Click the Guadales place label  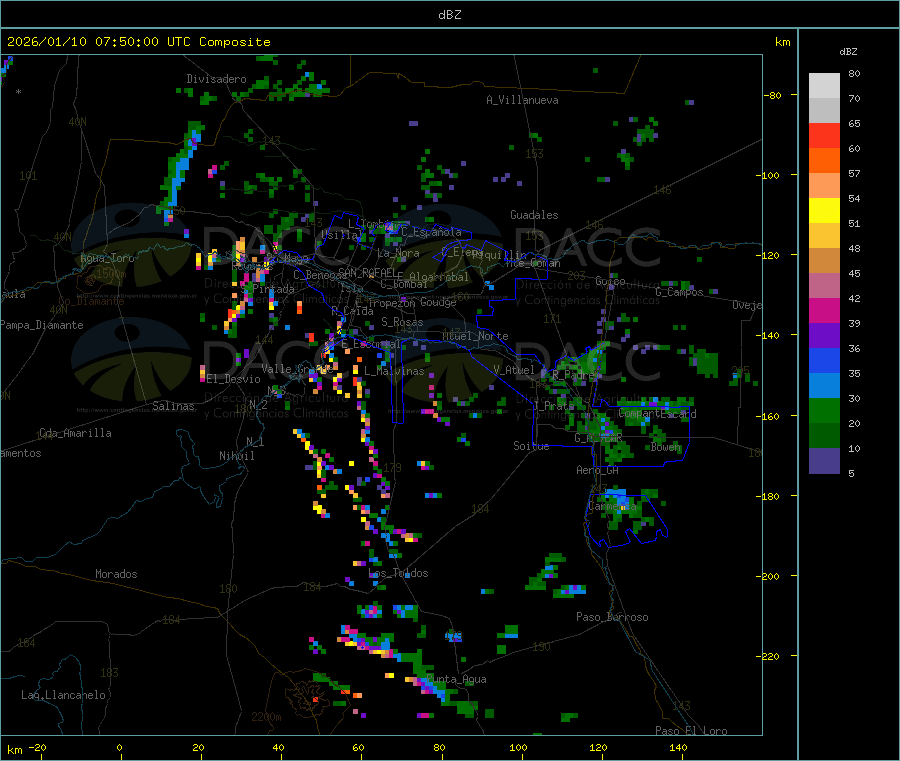(x=534, y=215)
